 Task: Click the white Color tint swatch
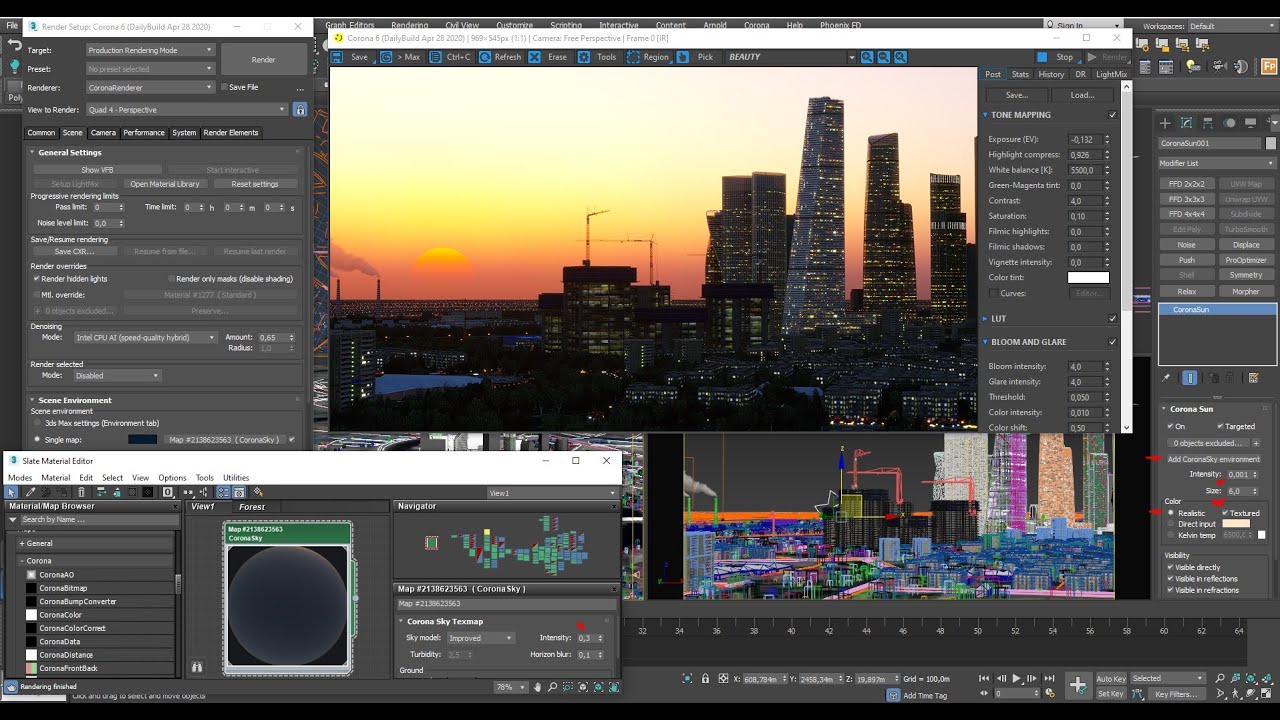coord(1088,278)
